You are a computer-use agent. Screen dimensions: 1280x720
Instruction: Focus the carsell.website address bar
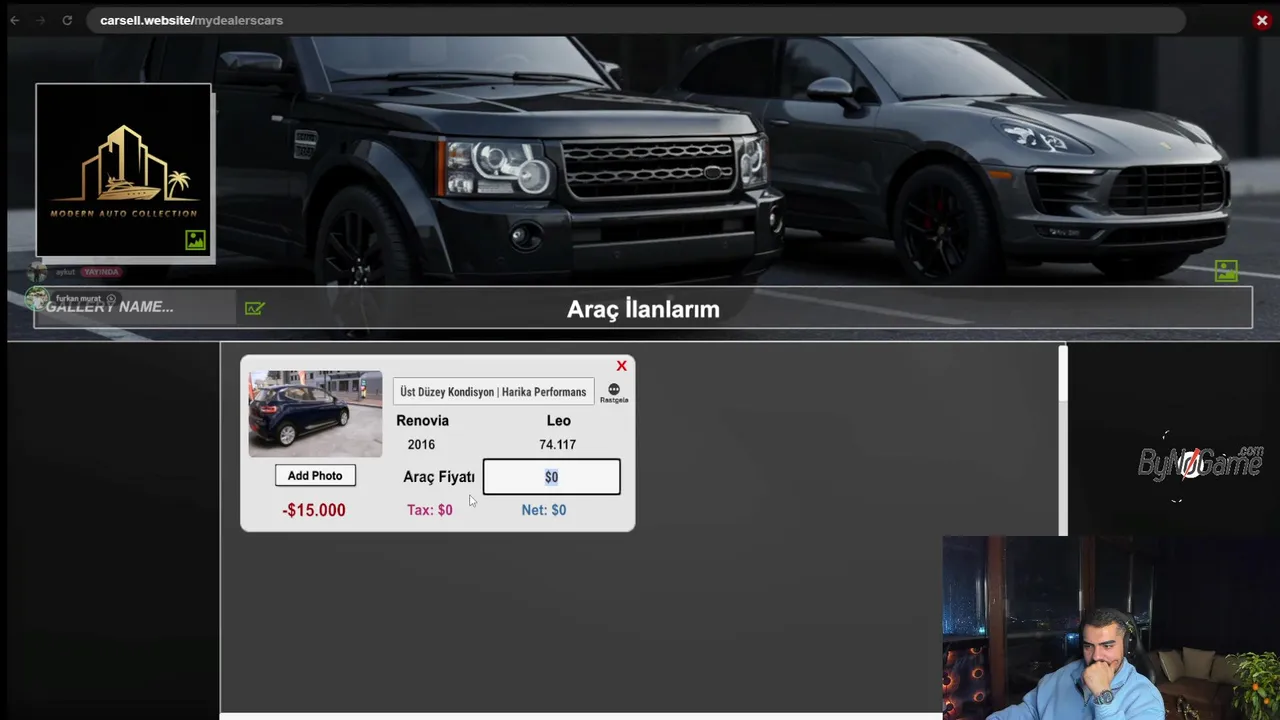636,20
